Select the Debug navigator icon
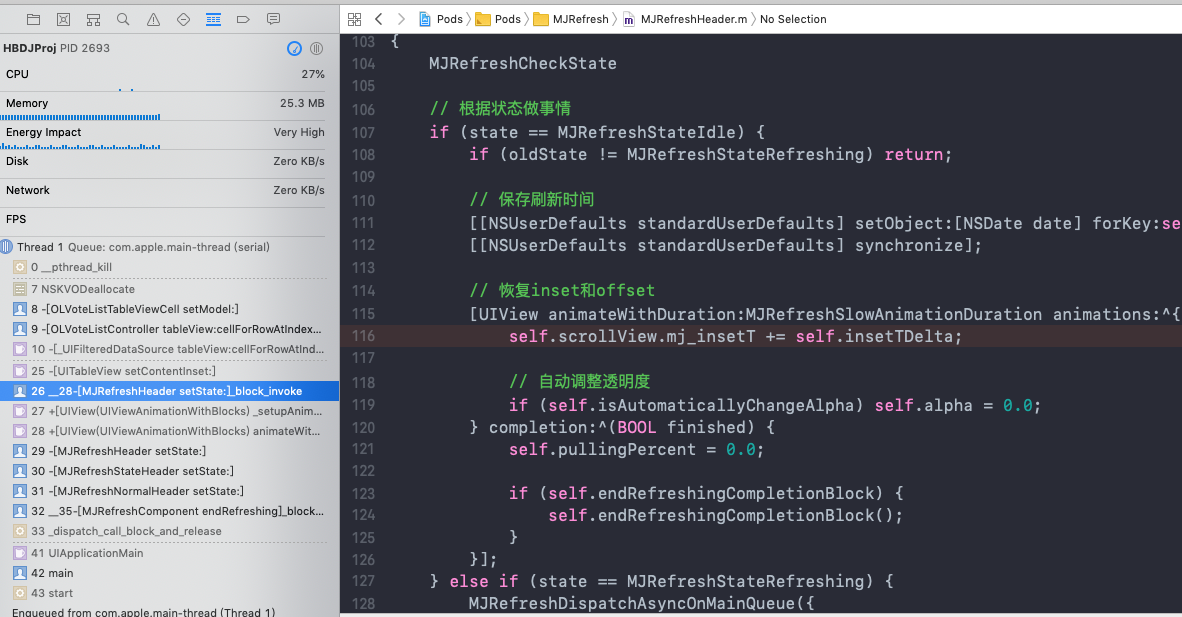Screen dimensions: 1182x617 tap(213, 19)
